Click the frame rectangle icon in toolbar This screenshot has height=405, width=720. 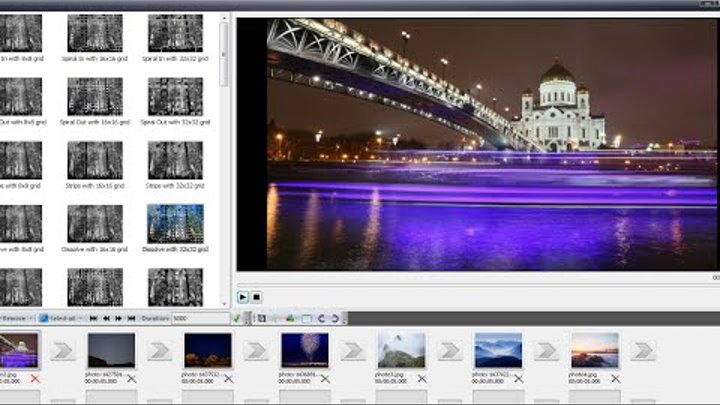pos(306,318)
